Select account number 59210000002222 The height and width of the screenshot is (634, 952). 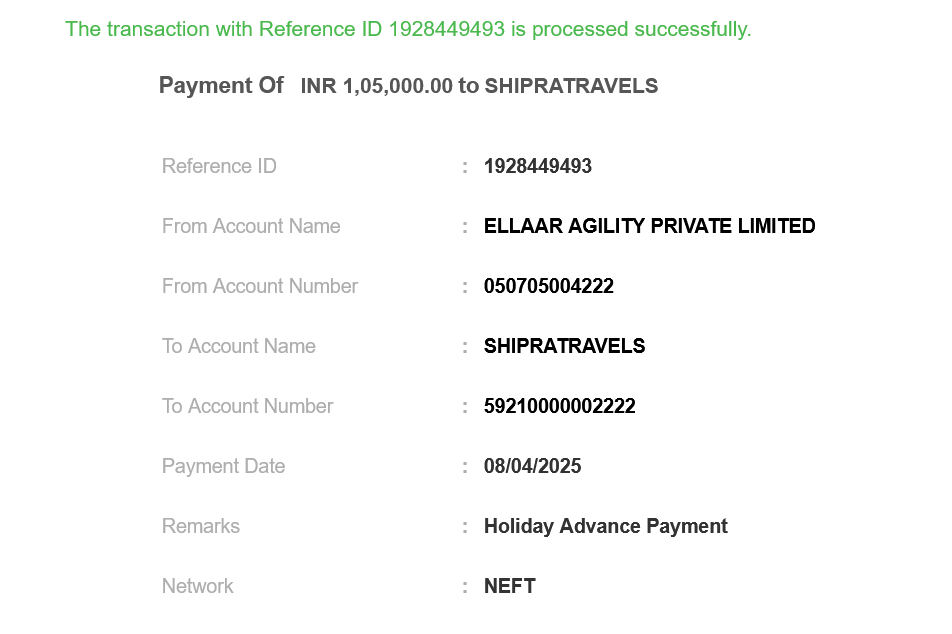559,406
